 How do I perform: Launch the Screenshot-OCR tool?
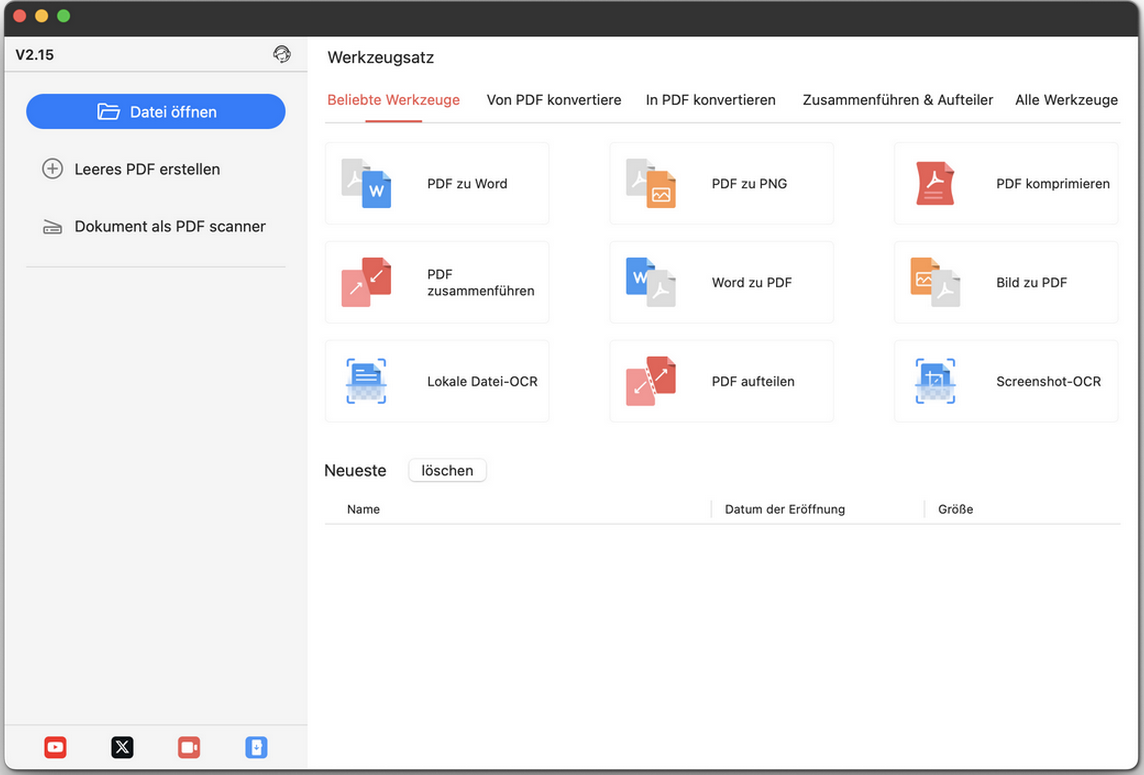pyautogui.click(x=1005, y=382)
